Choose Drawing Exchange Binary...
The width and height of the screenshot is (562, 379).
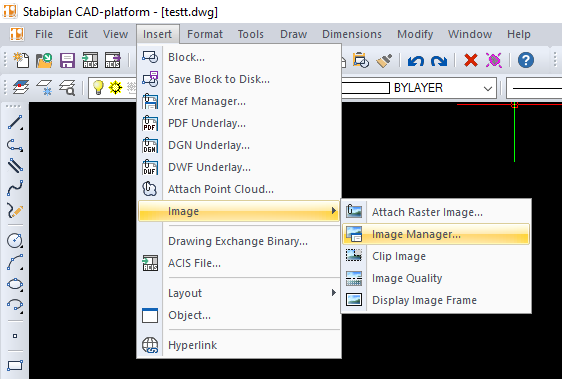point(239,241)
